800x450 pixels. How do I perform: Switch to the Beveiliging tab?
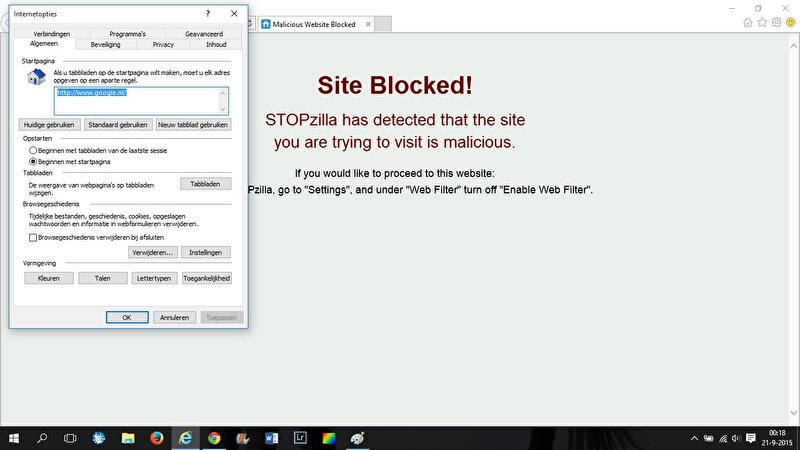click(105, 45)
